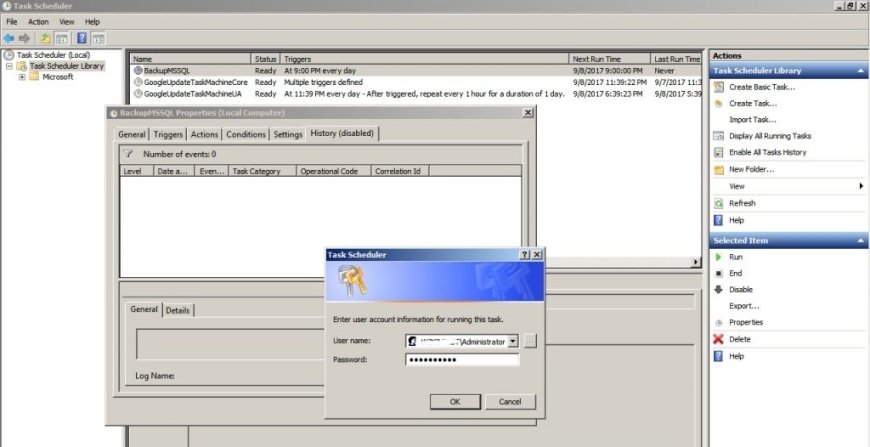870x447 pixels.
Task: Toggle the Show/Hide Action Pane icon
Action: pos(98,38)
